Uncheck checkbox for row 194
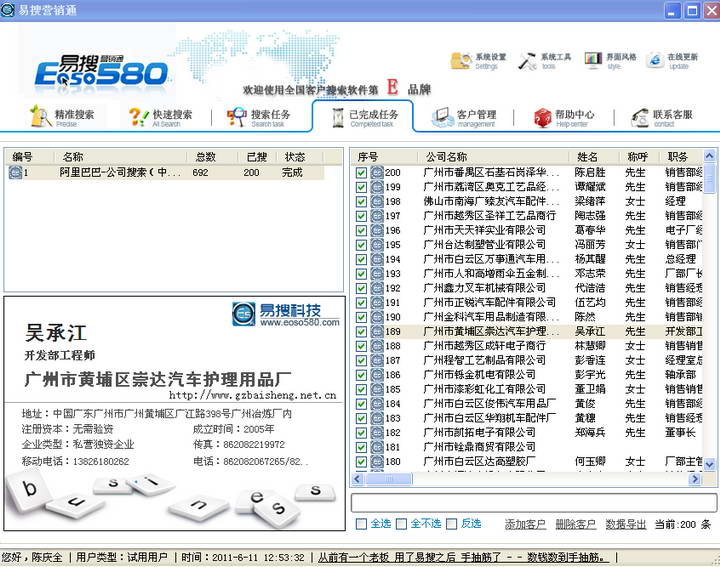This screenshot has width=720, height=567. click(361, 259)
